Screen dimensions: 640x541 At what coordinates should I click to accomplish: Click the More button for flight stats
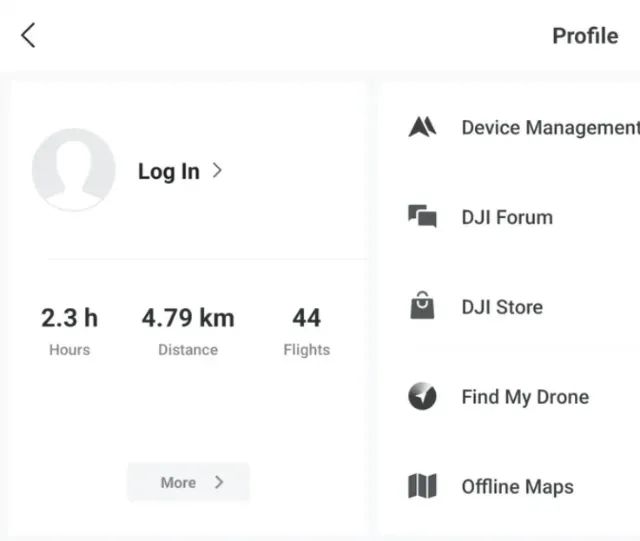click(188, 482)
